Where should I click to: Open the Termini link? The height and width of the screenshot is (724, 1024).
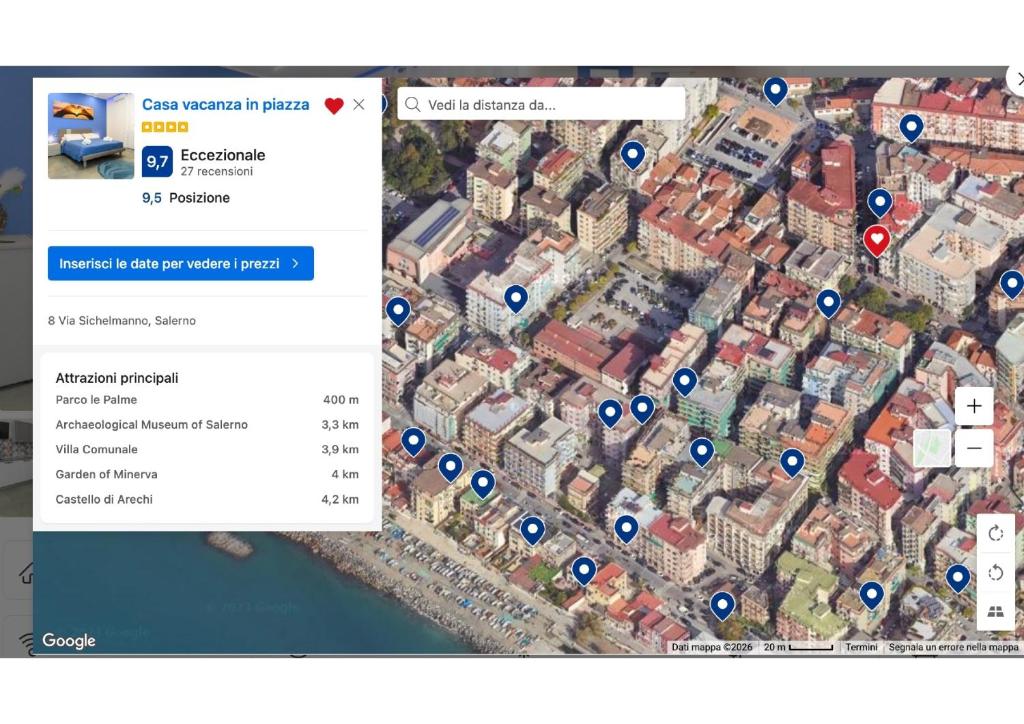pyautogui.click(x=861, y=647)
